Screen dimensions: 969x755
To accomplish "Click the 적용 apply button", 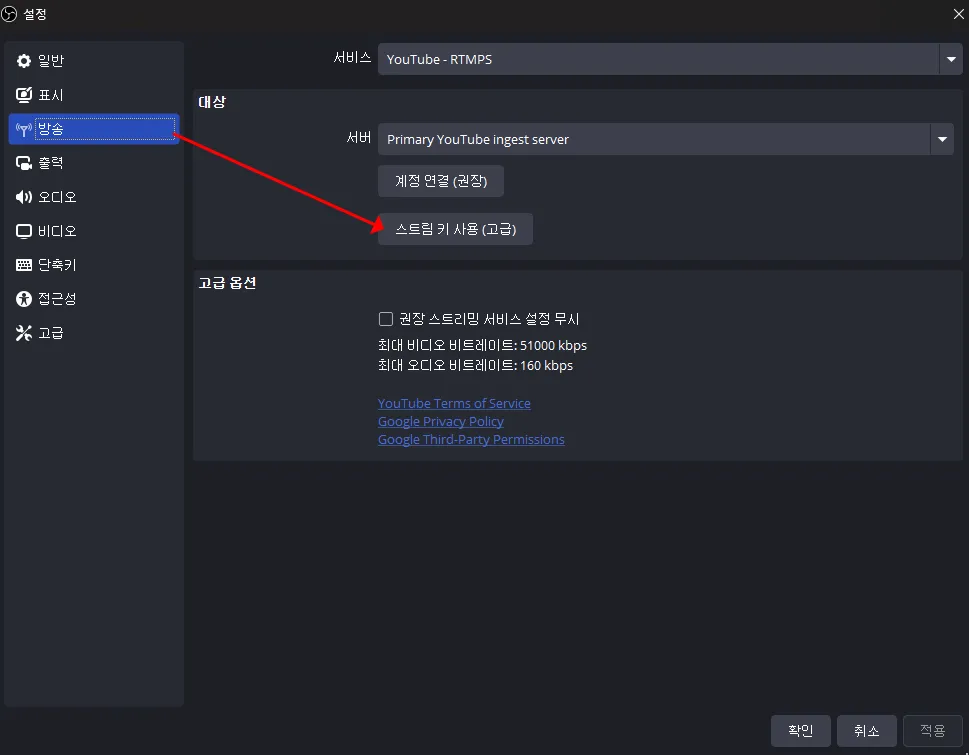I will point(933,731).
